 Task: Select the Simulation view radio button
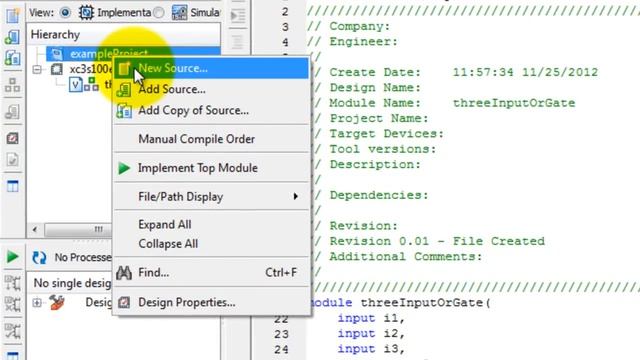point(159,13)
